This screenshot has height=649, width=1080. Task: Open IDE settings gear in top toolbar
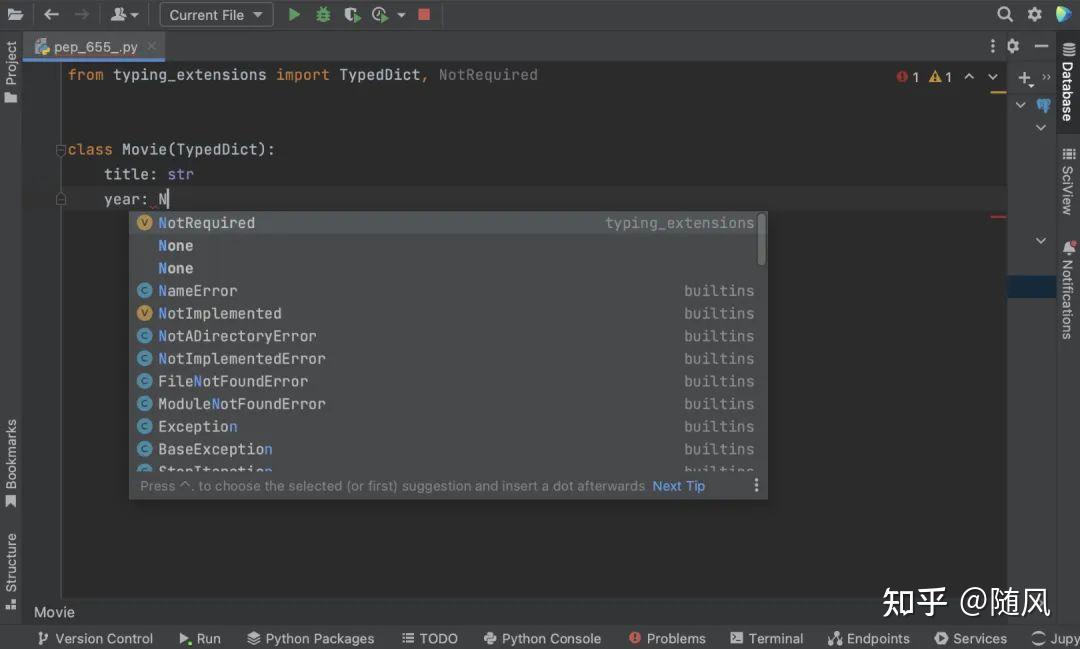[1035, 14]
